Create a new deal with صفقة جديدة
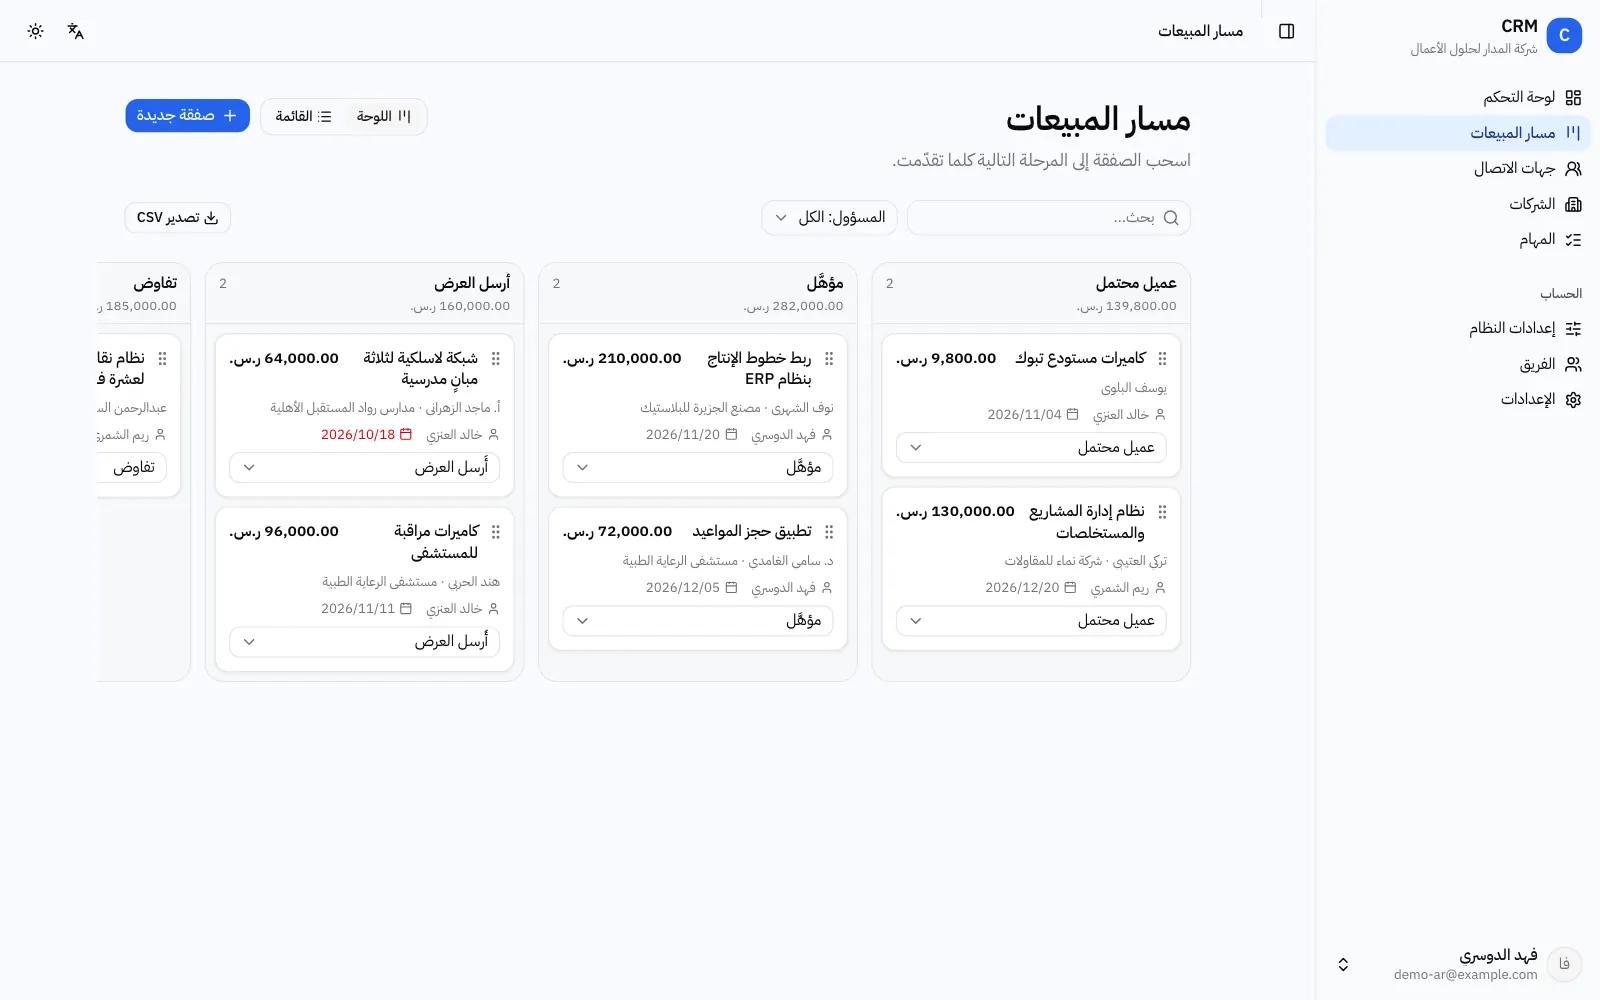1600x1000 pixels. tap(187, 116)
